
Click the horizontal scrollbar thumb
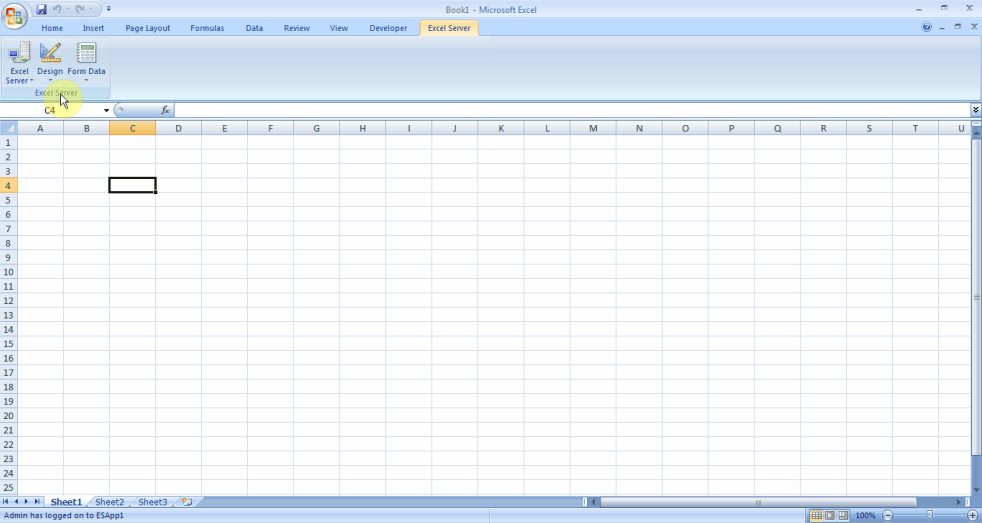758,502
